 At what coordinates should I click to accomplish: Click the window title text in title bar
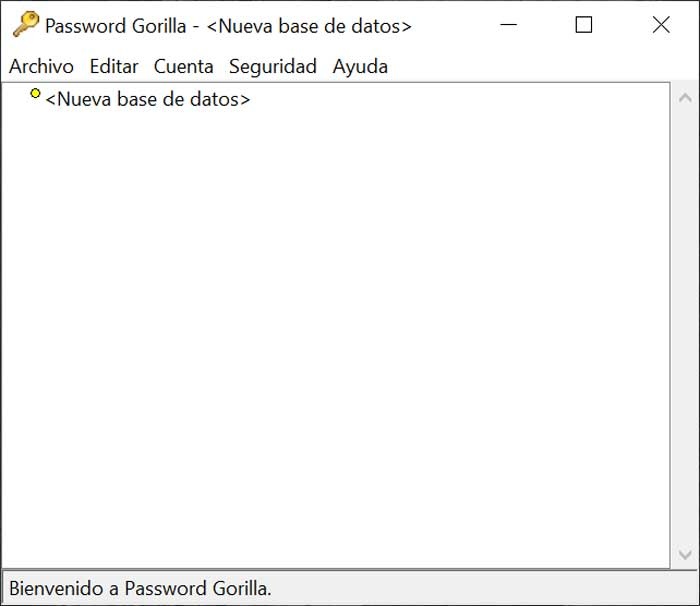[x=228, y=26]
